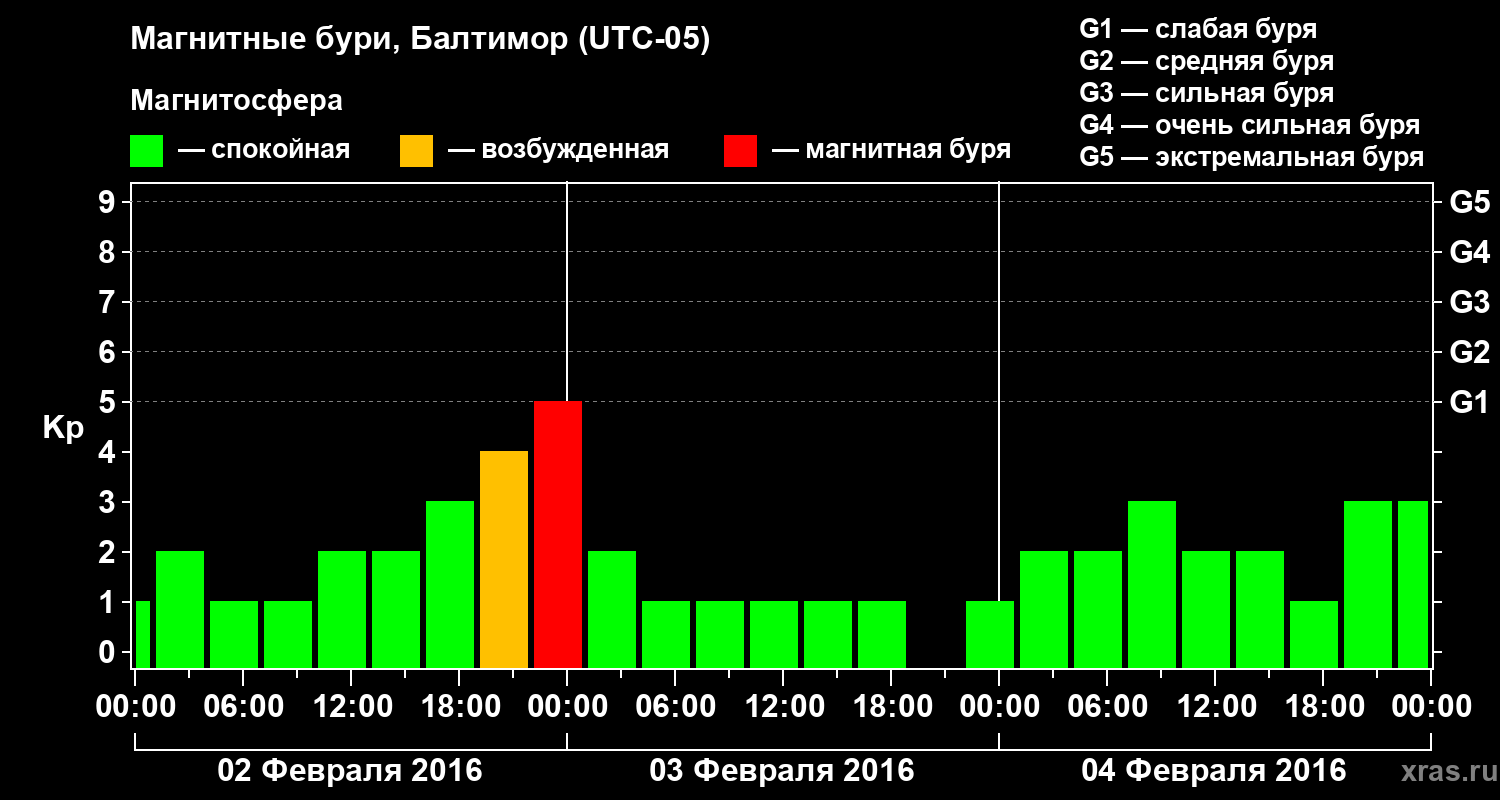This screenshot has width=1500, height=800.
Task: Click the 'G1' right axis label
Action: 1468,402
